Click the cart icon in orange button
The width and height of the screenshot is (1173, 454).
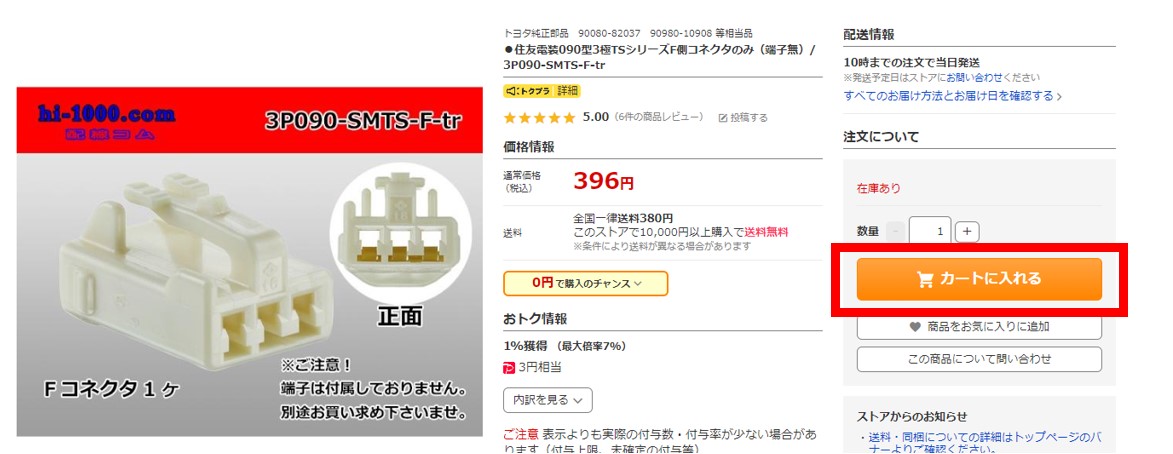tap(925, 280)
